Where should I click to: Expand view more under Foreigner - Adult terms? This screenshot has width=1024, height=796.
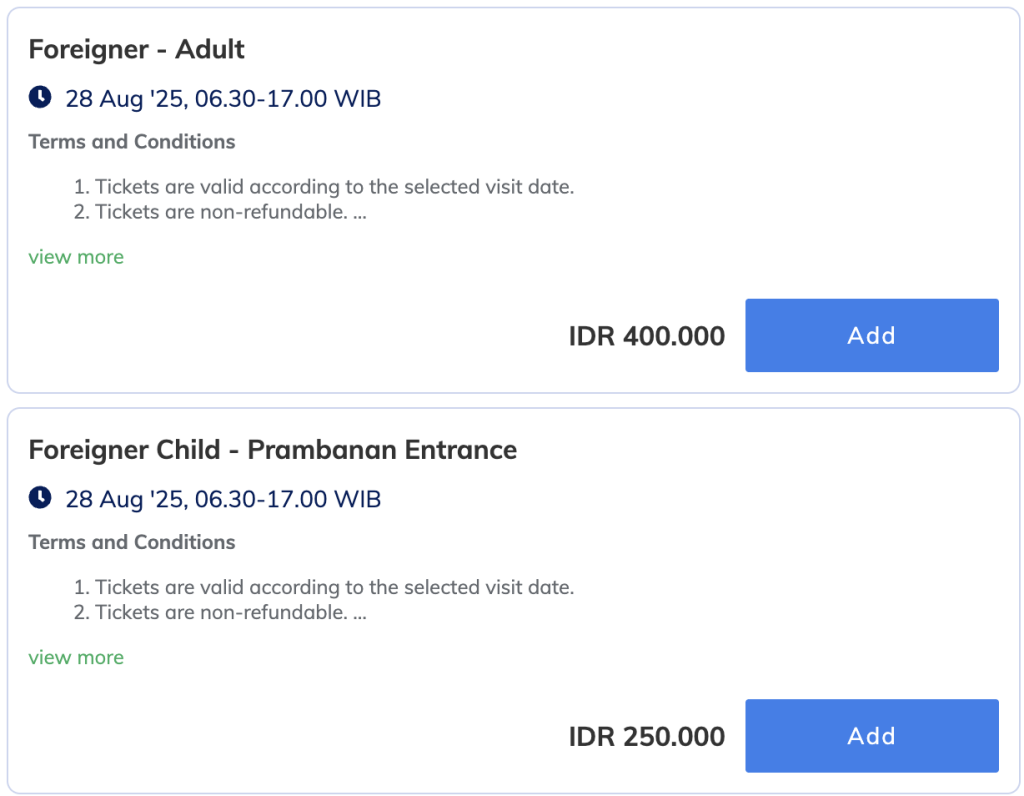pyautogui.click(x=76, y=257)
